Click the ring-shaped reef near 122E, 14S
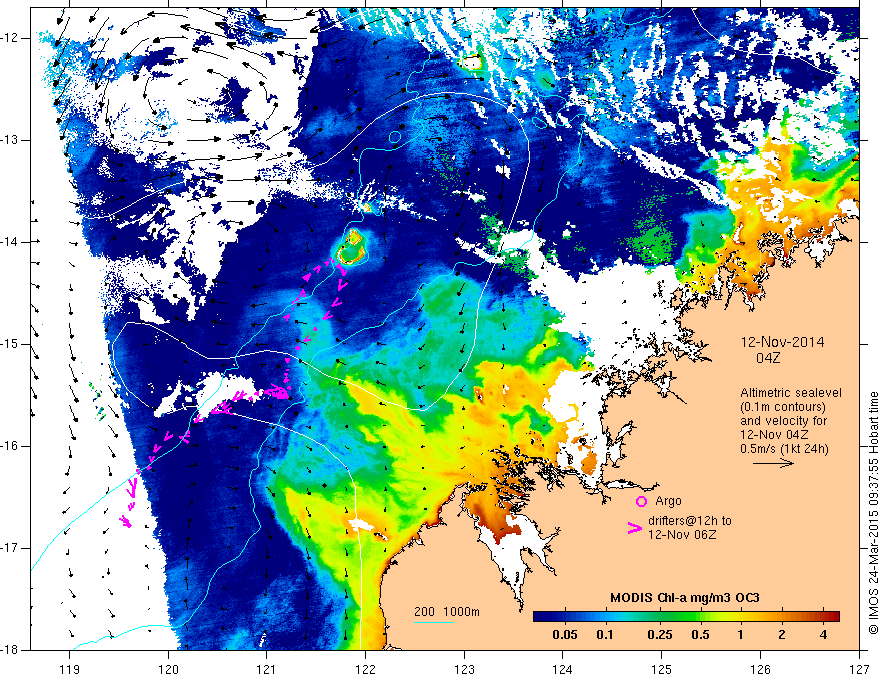 tap(352, 249)
